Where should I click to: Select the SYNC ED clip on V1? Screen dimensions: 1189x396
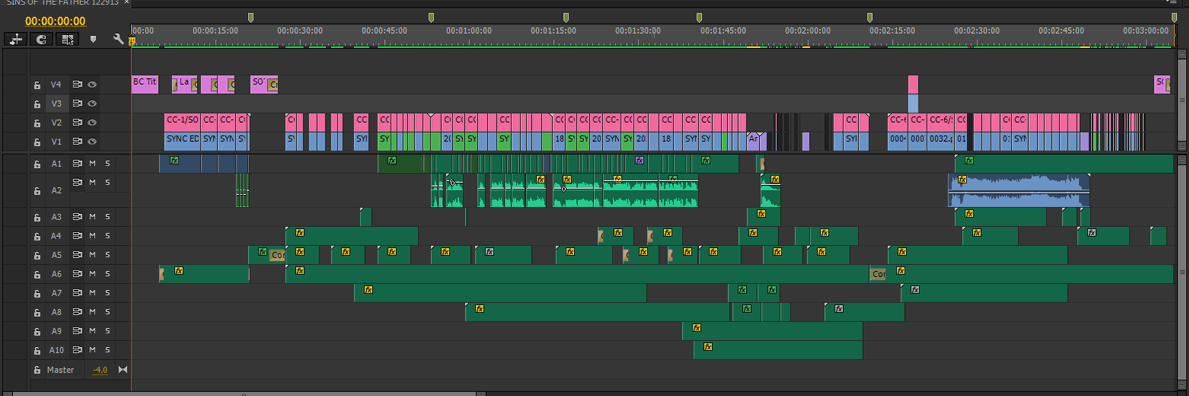pyautogui.click(x=182, y=141)
